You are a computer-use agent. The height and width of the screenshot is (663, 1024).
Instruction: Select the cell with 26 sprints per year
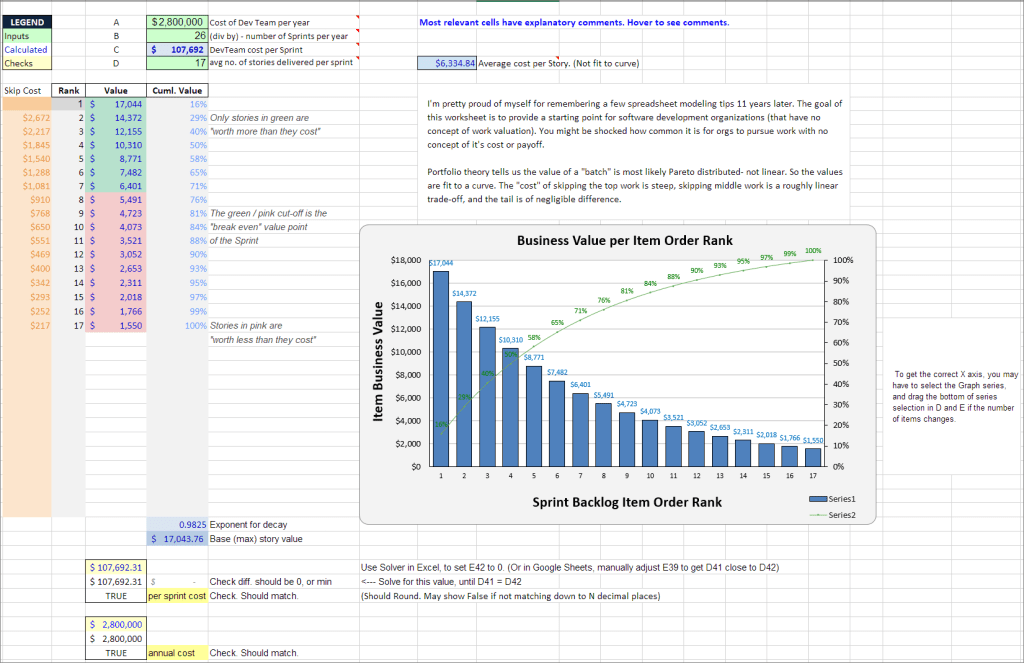point(176,35)
